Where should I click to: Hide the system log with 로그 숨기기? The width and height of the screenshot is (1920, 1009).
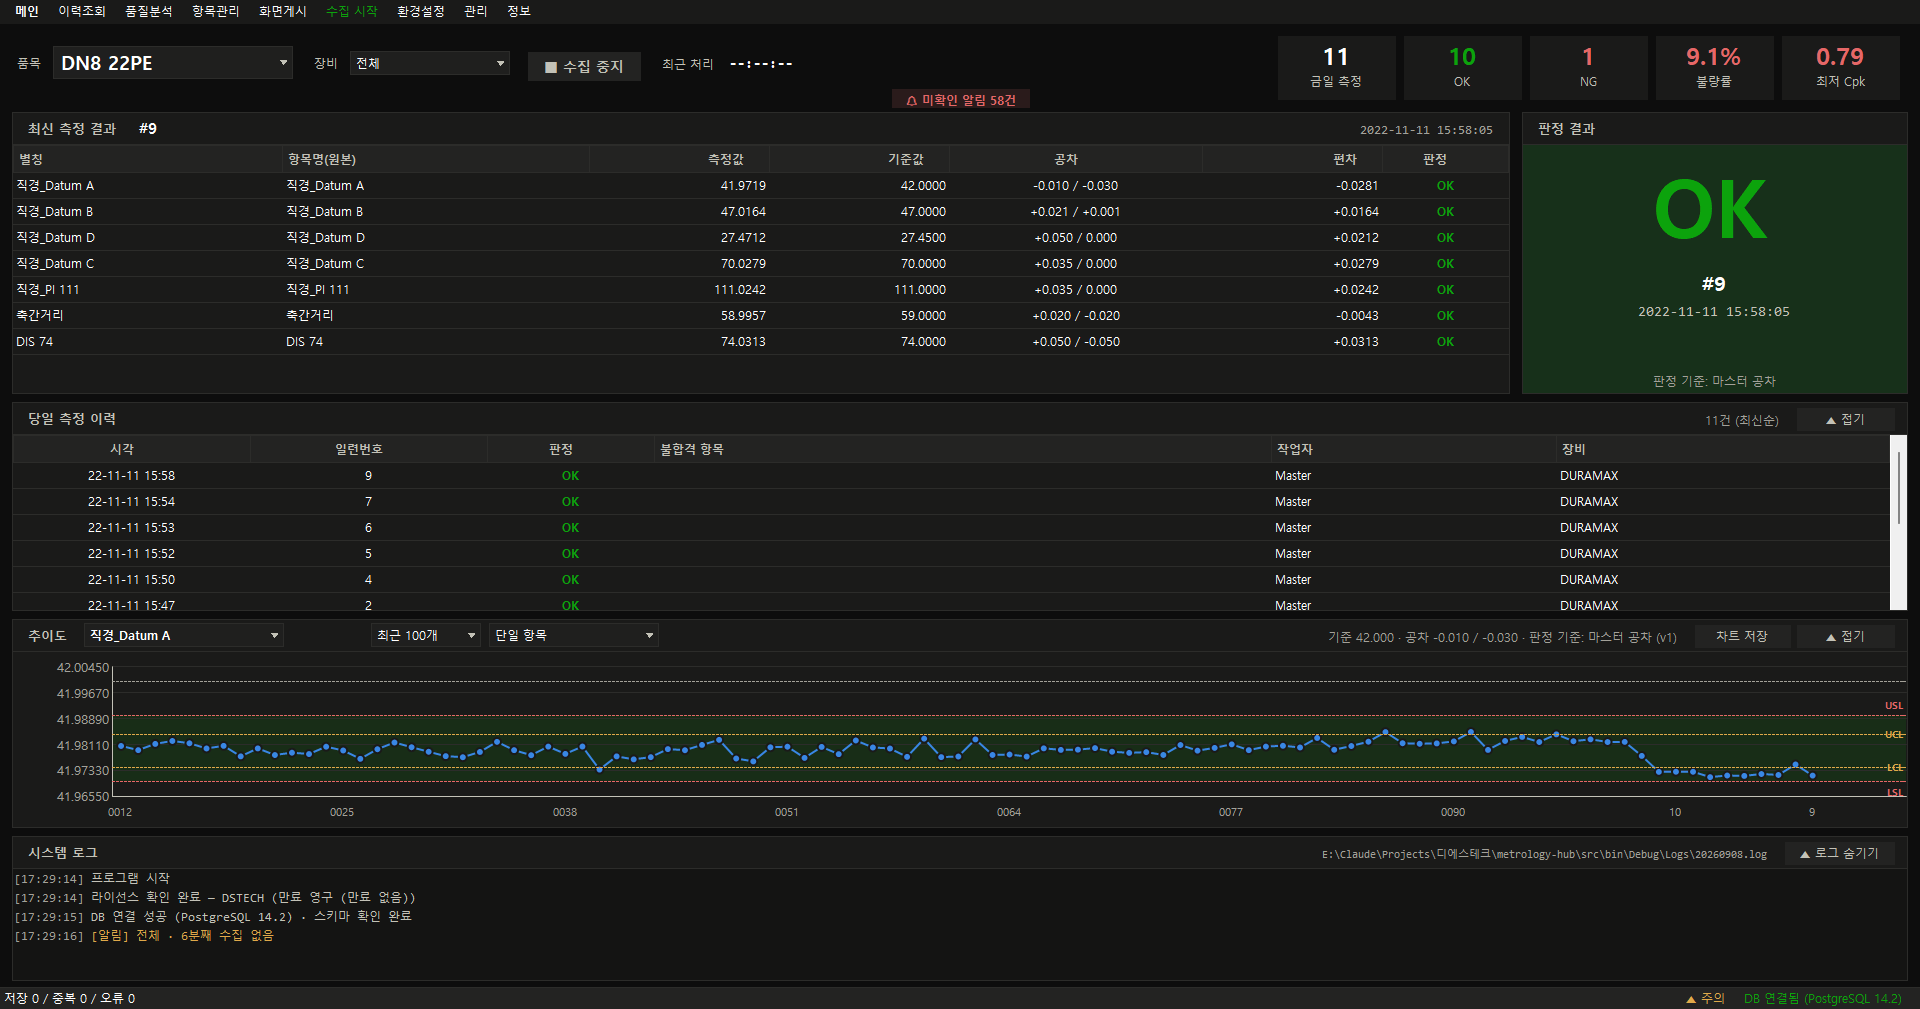click(x=1840, y=854)
